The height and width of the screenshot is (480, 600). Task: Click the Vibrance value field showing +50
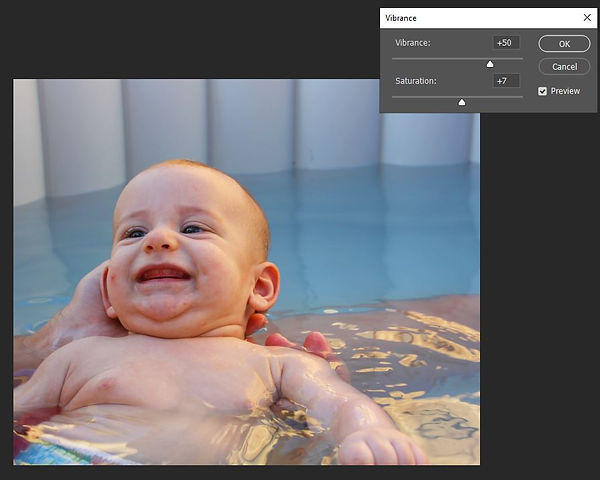(506, 42)
